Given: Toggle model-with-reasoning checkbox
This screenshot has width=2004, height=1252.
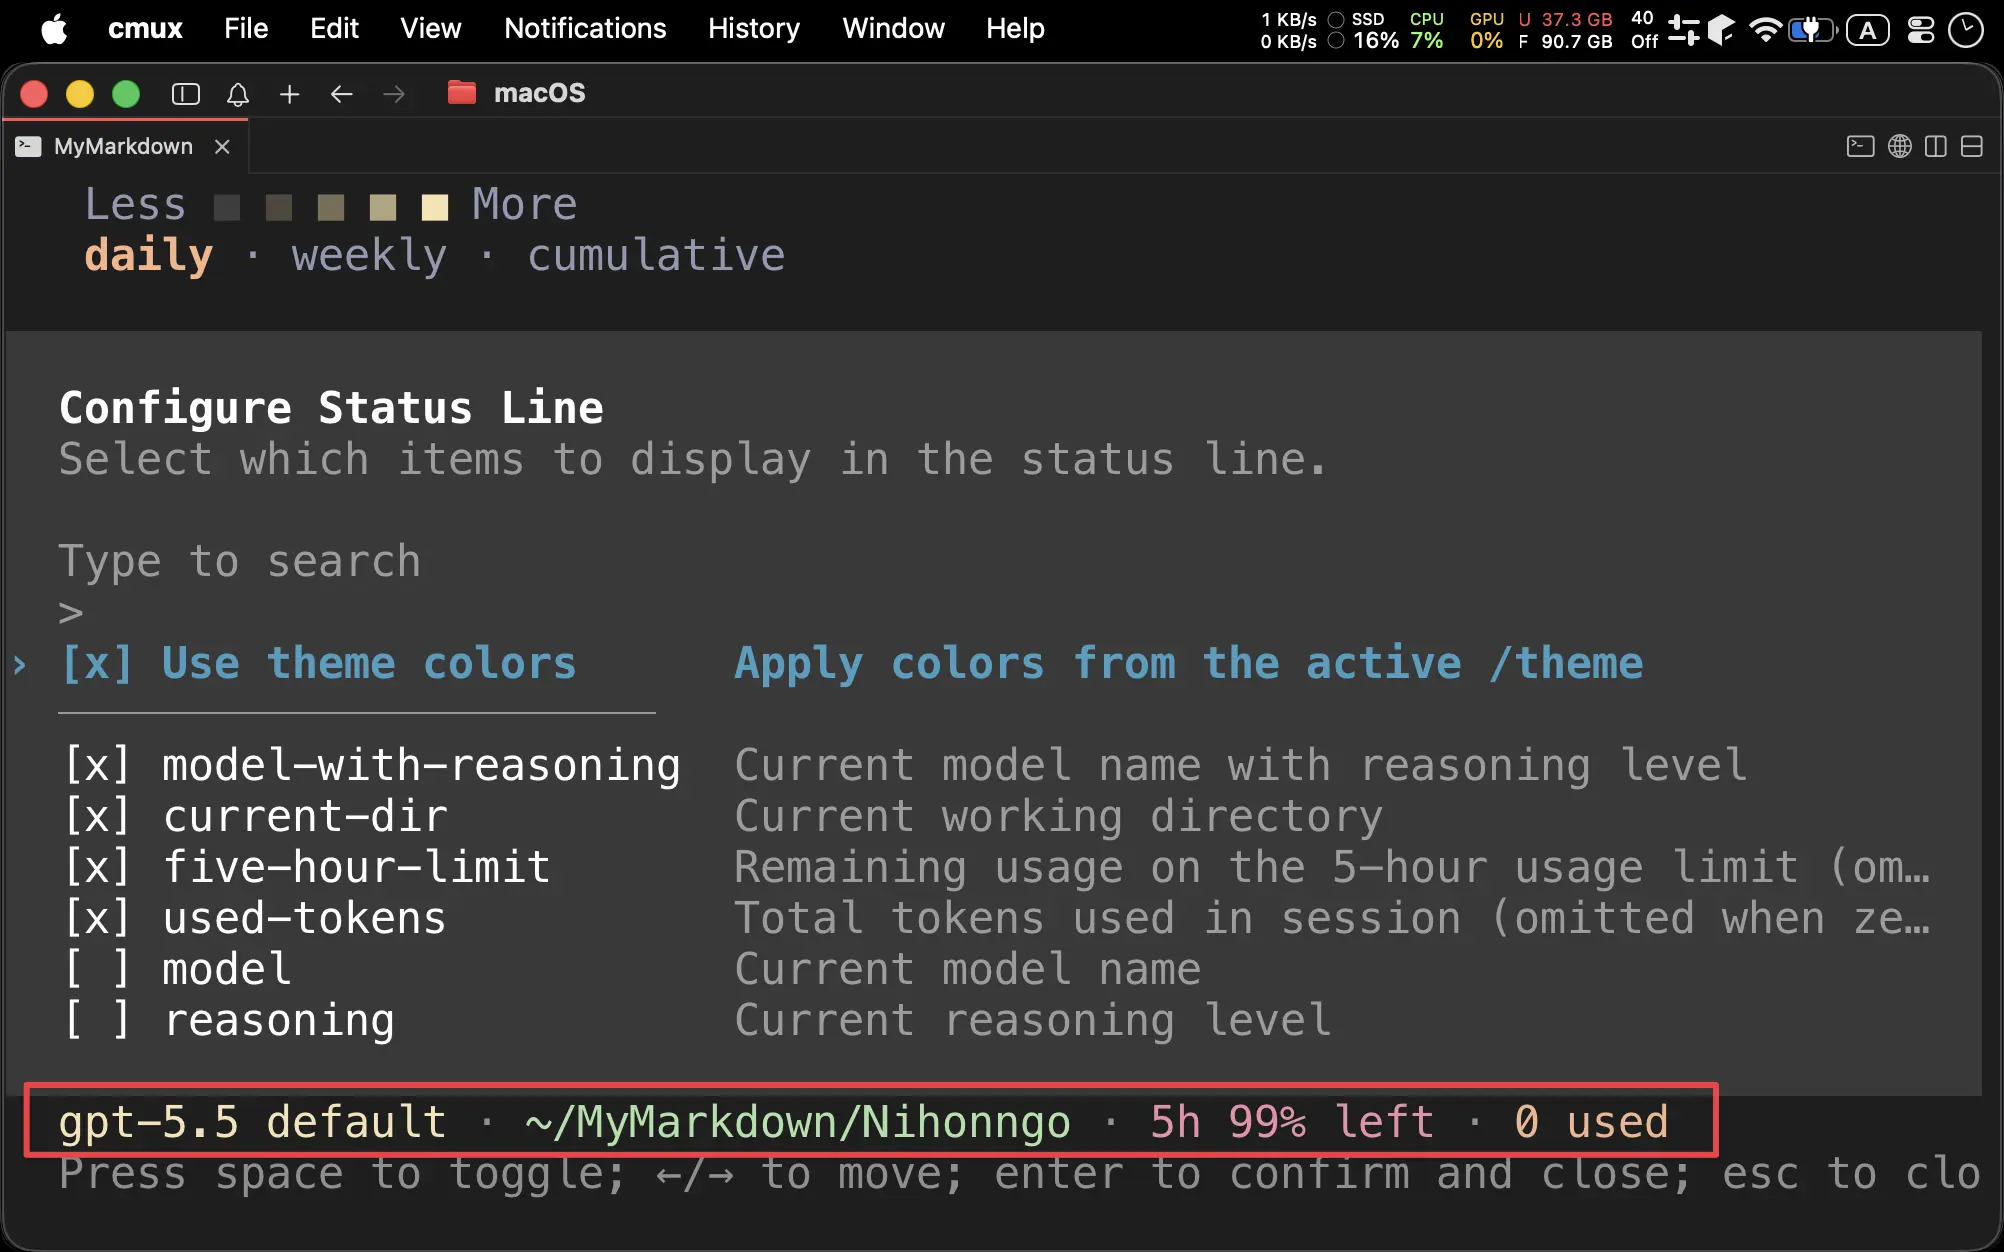Looking at the screenshot, I should 97,766.
